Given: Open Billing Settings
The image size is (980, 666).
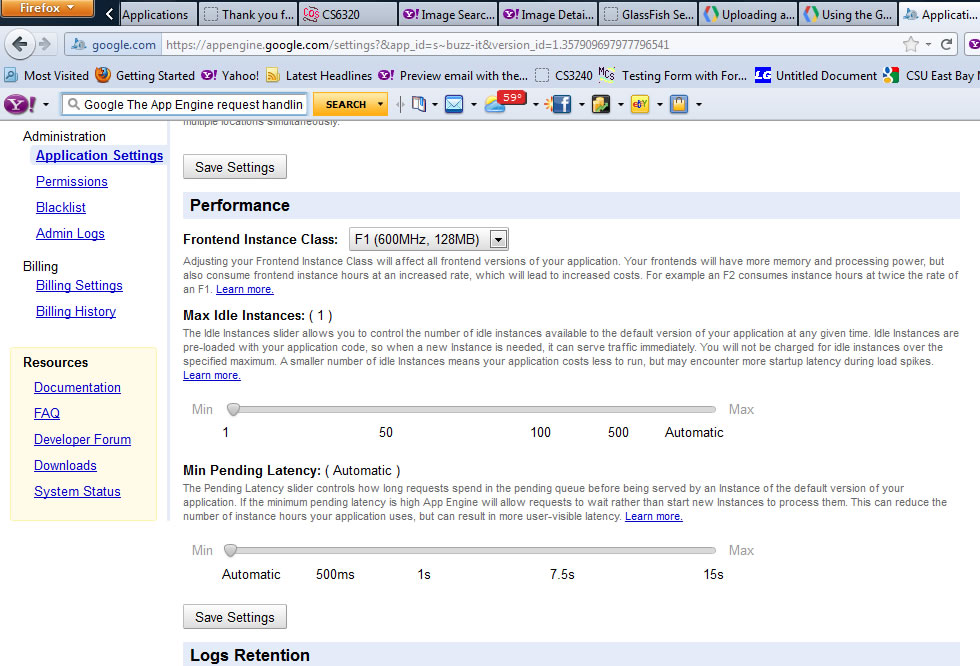Looking at the screenshot, I should click(78, 285).
